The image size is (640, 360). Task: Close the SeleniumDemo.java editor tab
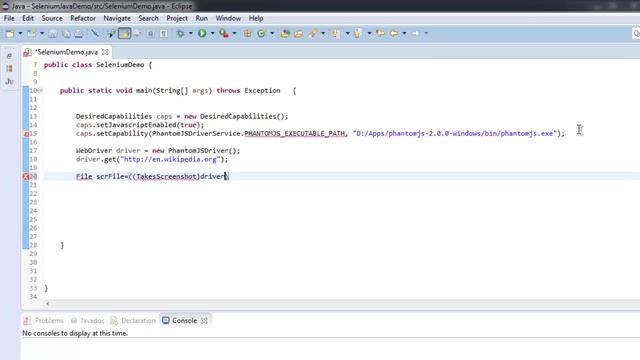(105, 52)
